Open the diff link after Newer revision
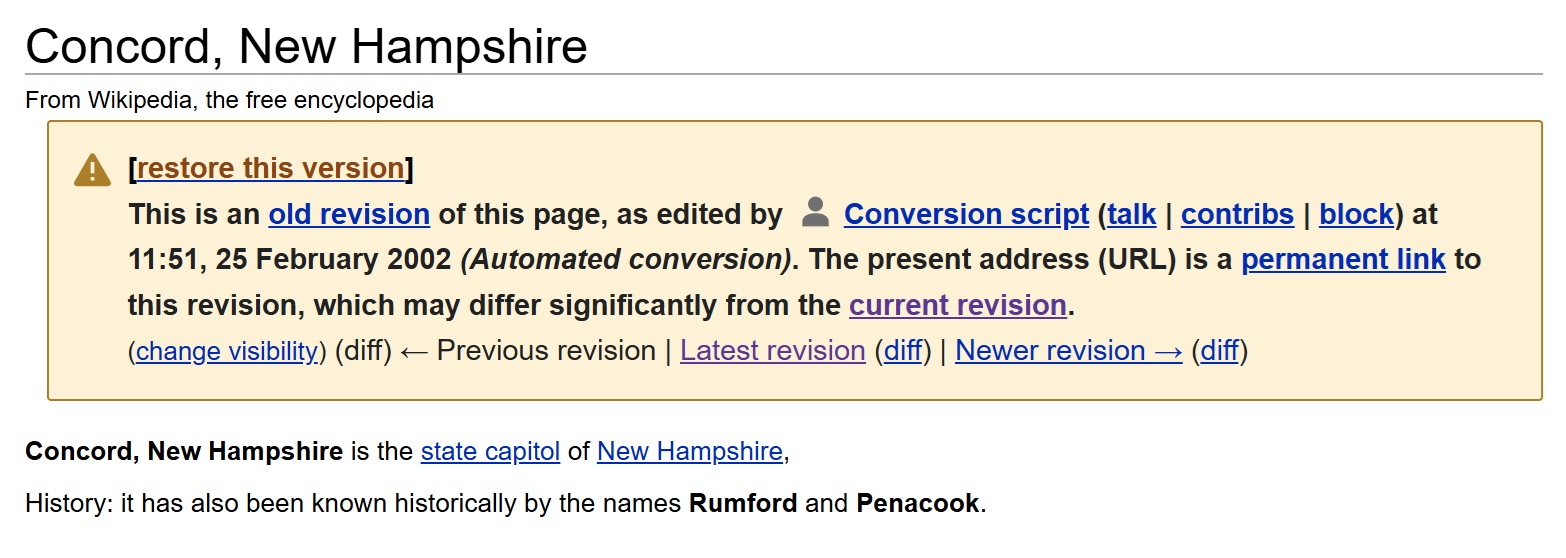The width and height of the screenshot is (1566, 558). (x=1219, y=351)
